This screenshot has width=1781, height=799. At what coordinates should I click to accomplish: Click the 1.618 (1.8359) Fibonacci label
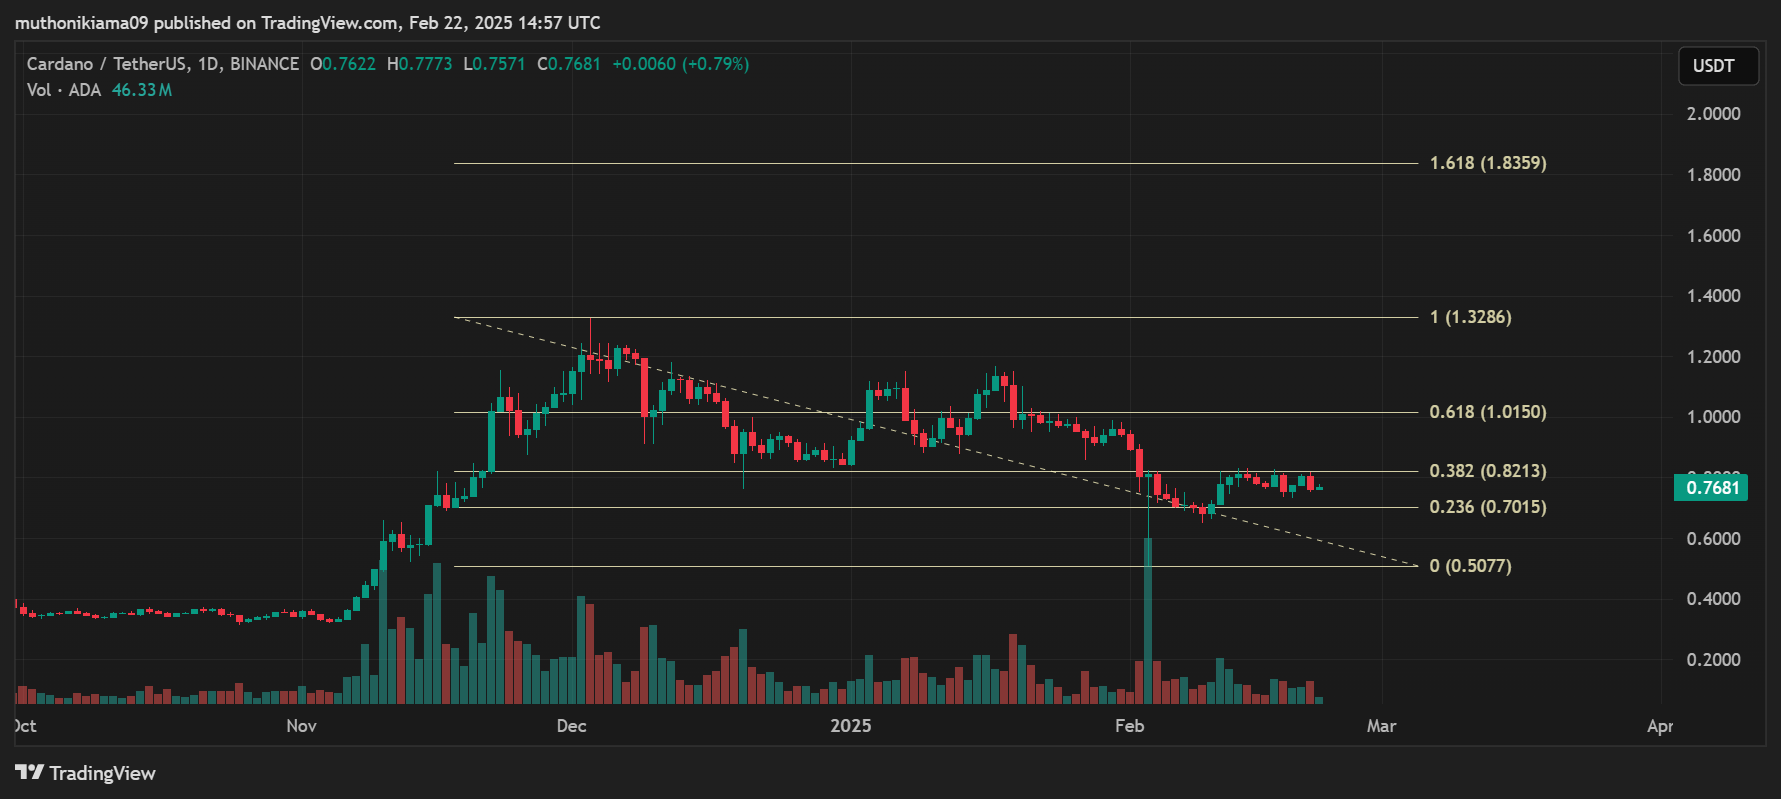1488,163
